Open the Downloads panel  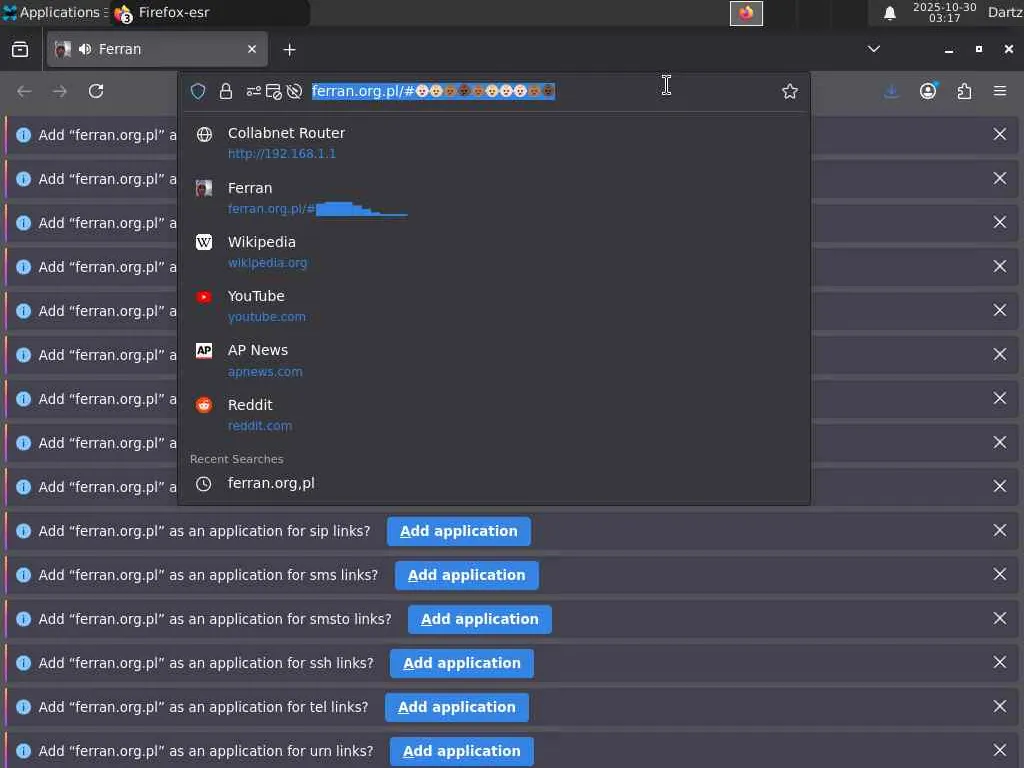click(891, 91)
